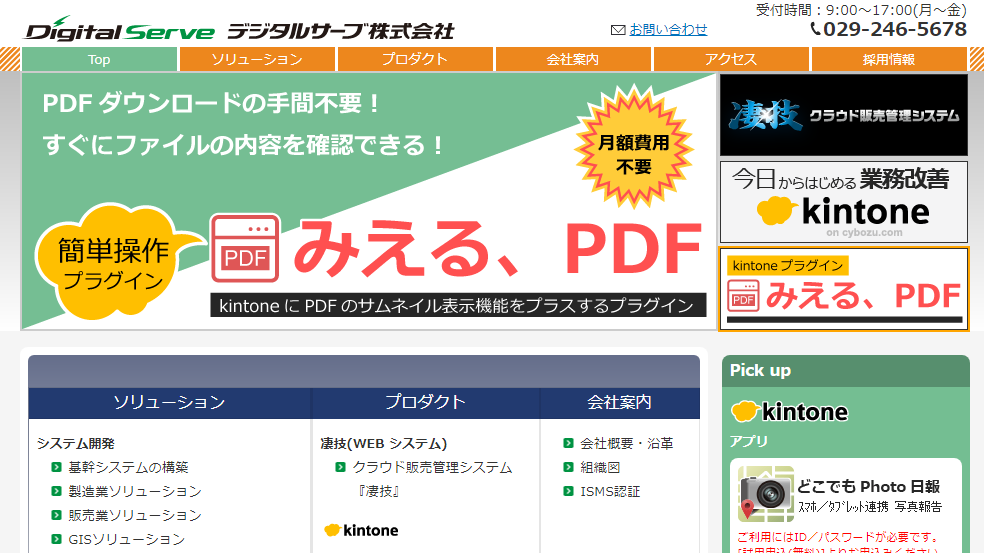Viewport: 984px width, 553px height.
Task: Select the 会社案内 navigation tab
Action: point(572,59)
